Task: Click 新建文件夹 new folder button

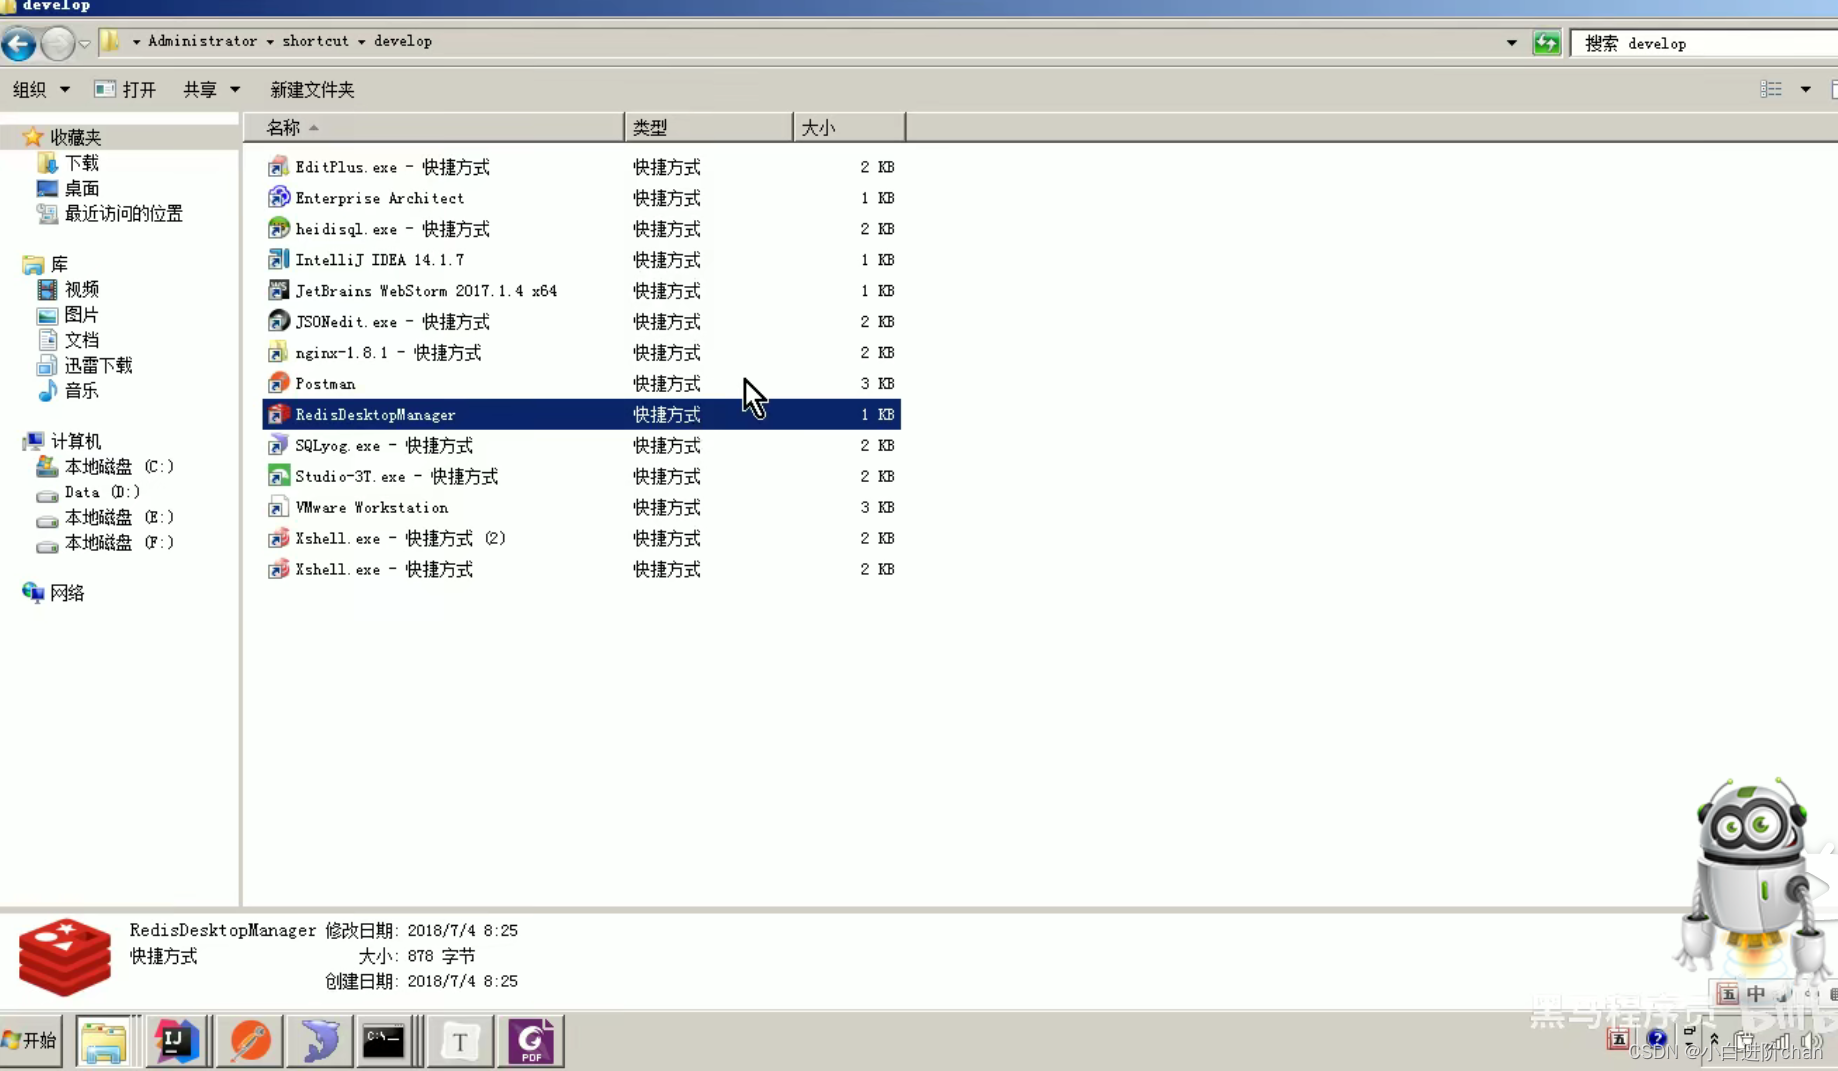Action: tap(312, 89)
